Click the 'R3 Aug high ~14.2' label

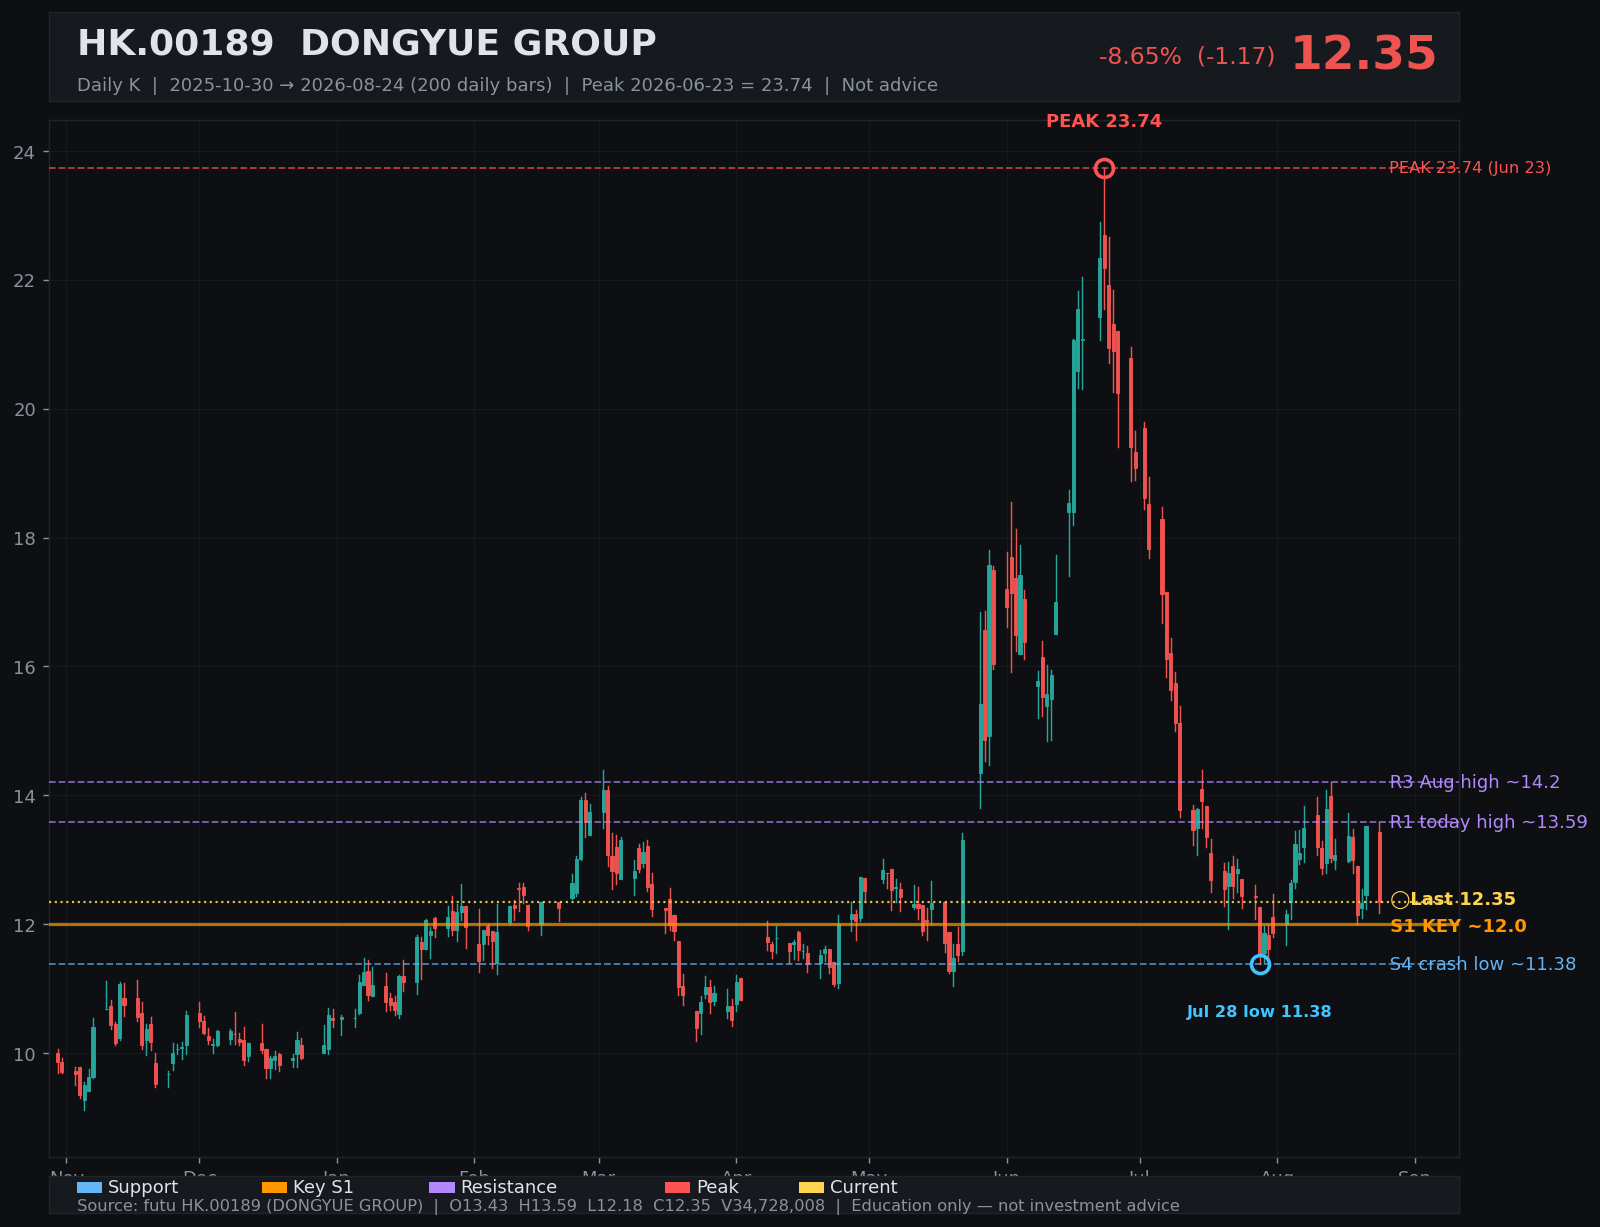pyautogui.click(x=1475, y=782)
